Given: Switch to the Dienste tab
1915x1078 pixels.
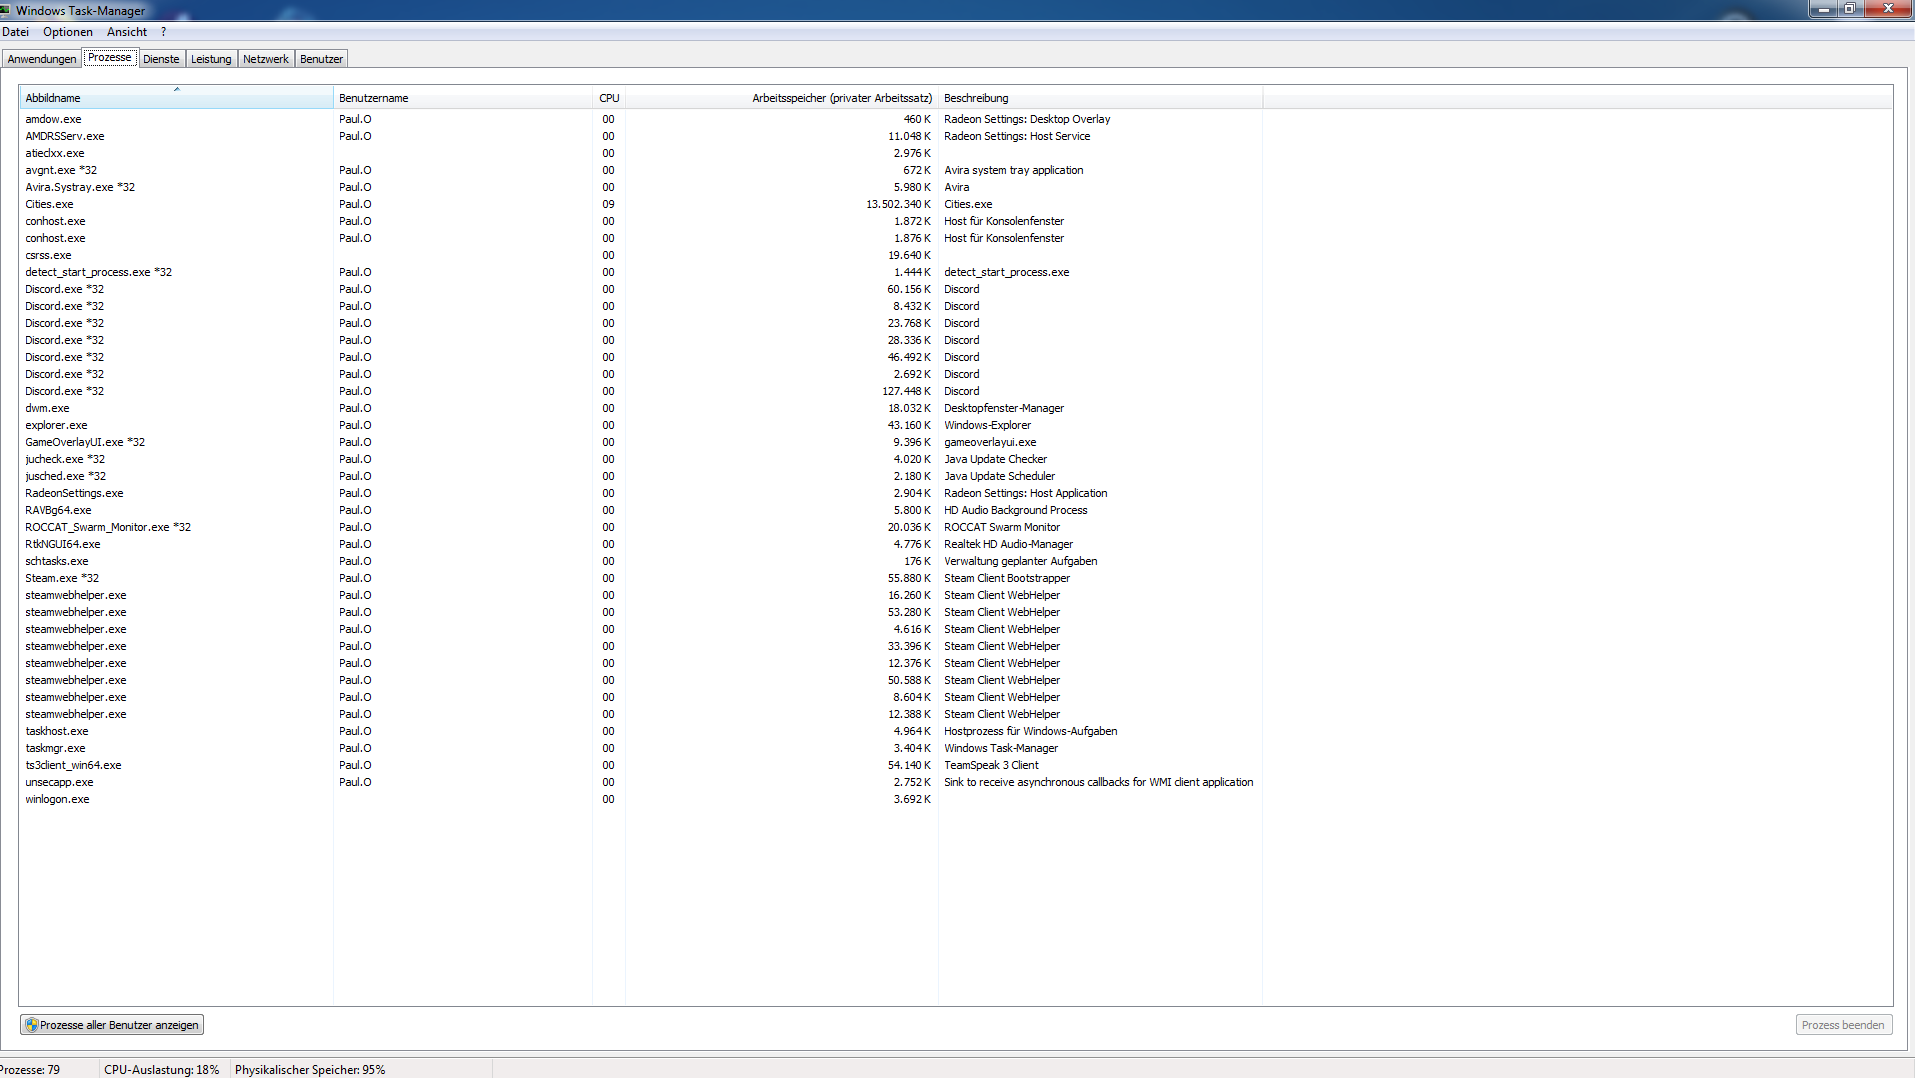Looking at the screenshot, I should 161,59.
